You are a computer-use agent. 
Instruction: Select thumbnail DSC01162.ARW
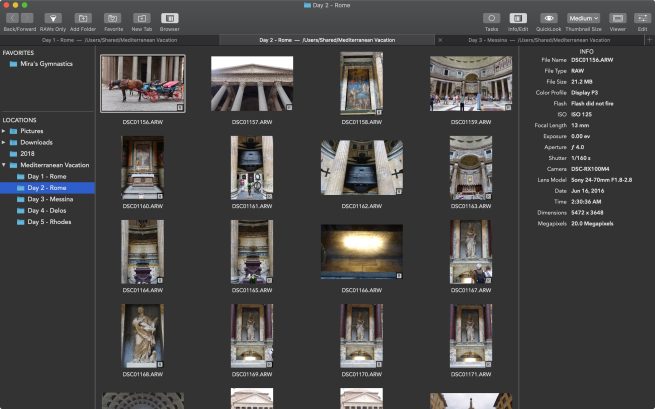pos(362,168)
